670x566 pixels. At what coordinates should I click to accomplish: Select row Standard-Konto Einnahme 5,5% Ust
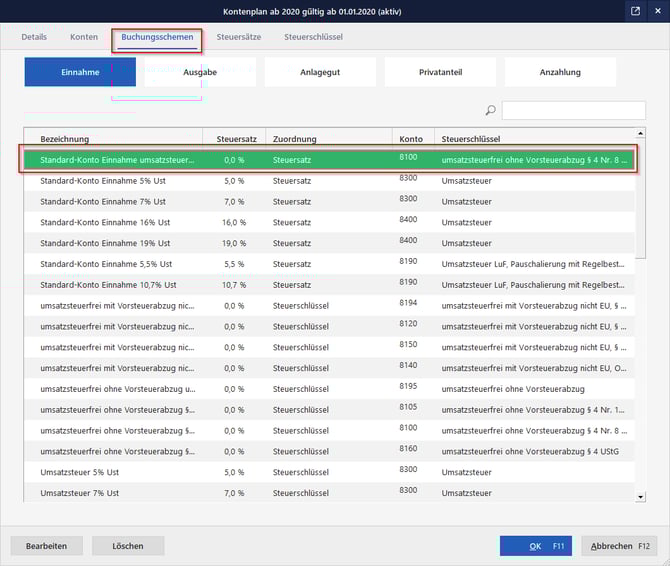click(x=329, y=264)
